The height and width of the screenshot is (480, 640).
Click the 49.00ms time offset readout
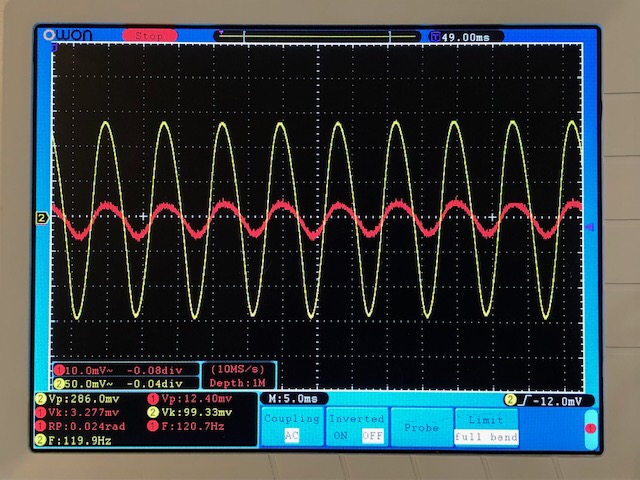point(465,37)
